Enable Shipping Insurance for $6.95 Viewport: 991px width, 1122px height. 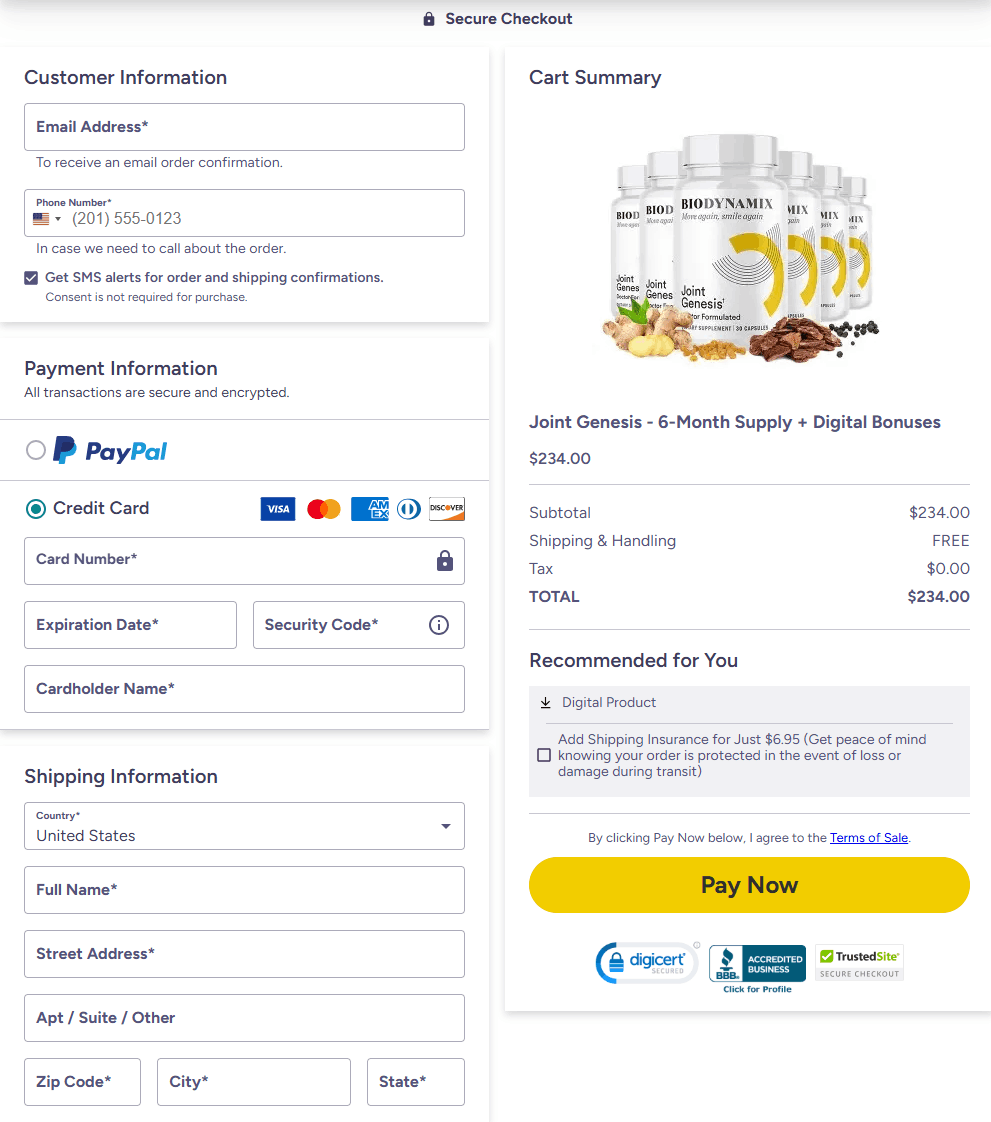coord(544,755)
